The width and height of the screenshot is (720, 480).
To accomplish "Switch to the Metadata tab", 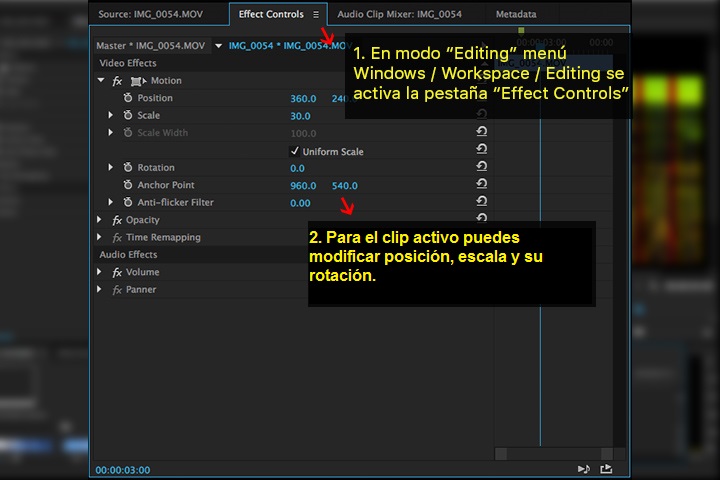I will [516, 14].
